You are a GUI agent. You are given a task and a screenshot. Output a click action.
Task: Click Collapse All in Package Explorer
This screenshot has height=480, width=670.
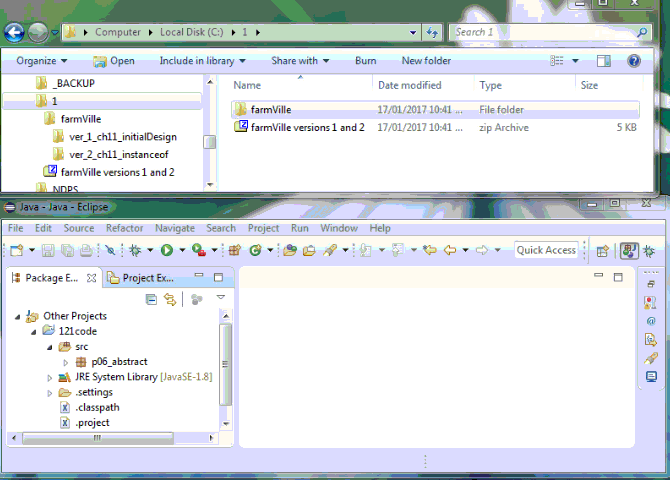click(151, 300)
